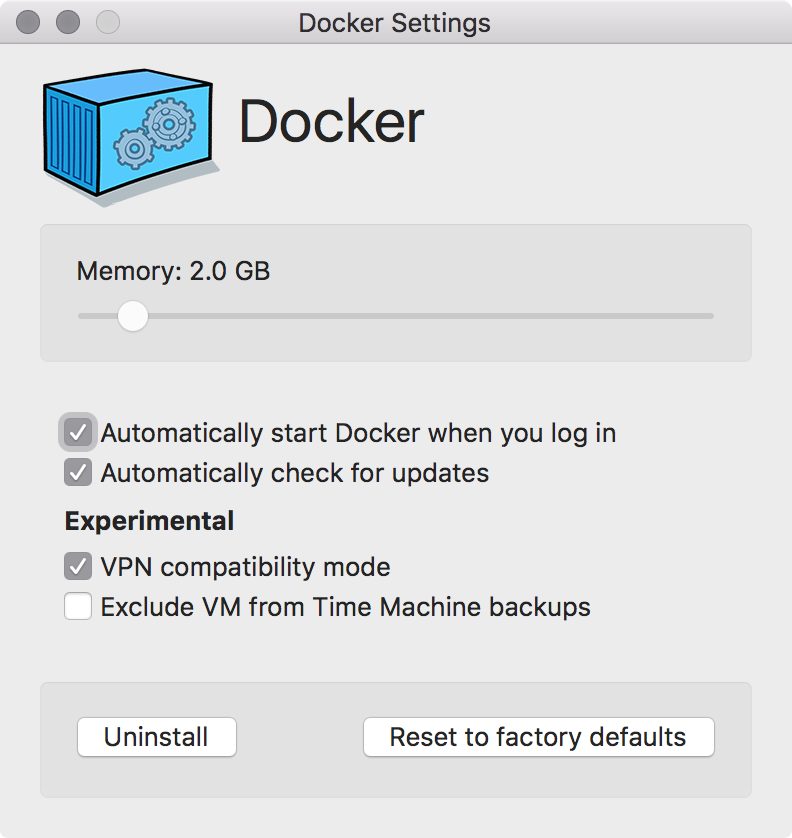Click the greyed-out zoom window button
Screen dimensions: 792x838
107,22
